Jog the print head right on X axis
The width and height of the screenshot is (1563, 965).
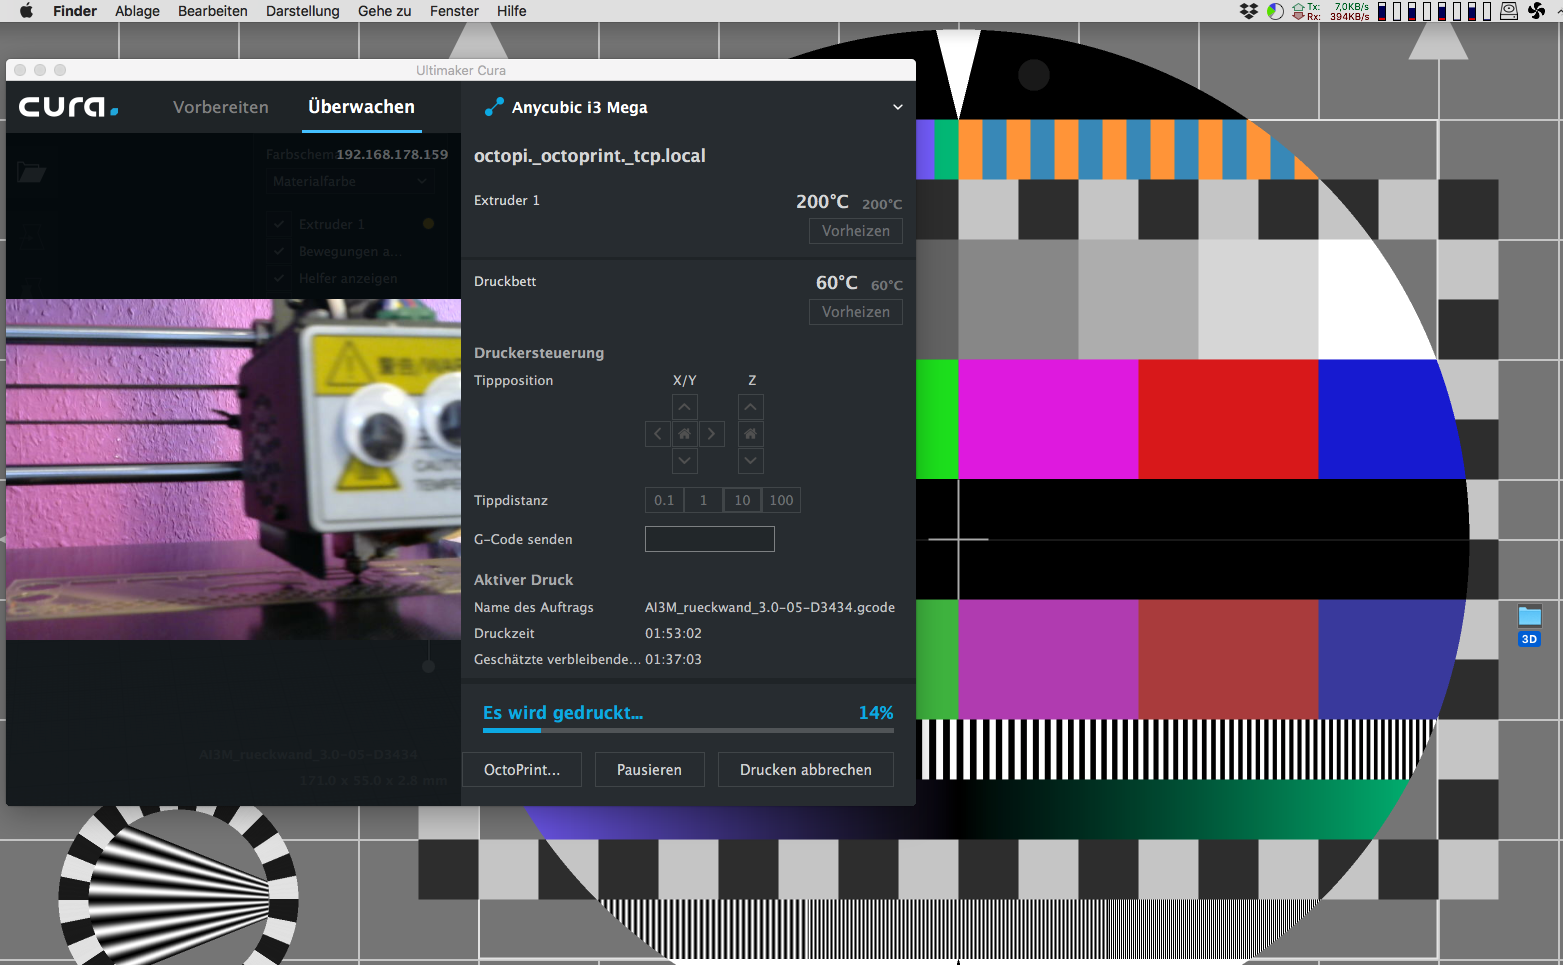click(x=711, y=434)
